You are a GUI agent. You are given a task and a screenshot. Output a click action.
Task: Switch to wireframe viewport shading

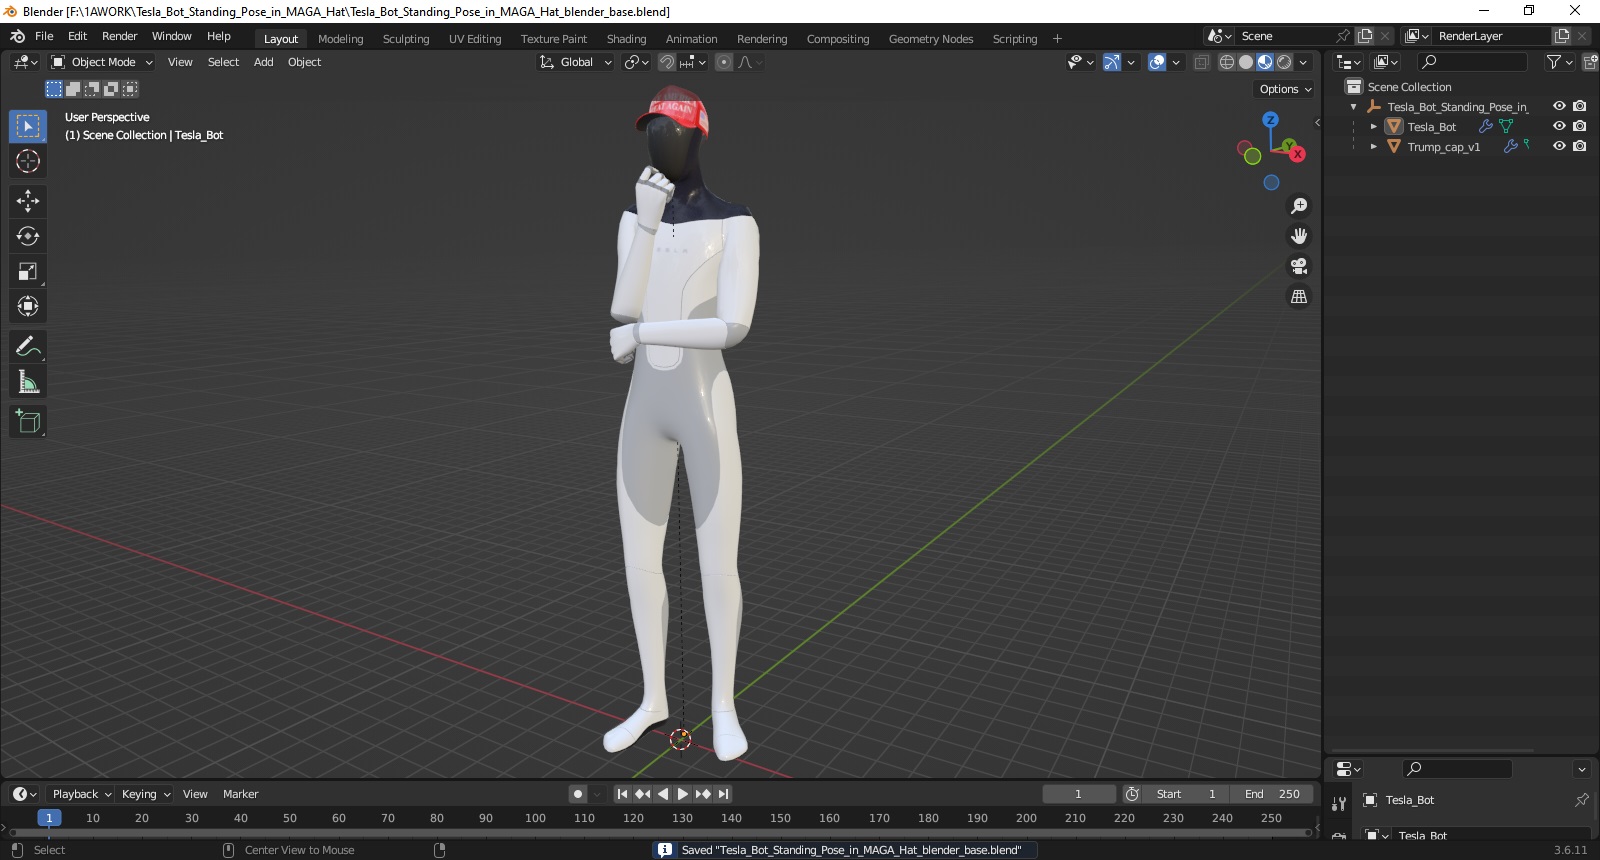[x=1226, y=62]
